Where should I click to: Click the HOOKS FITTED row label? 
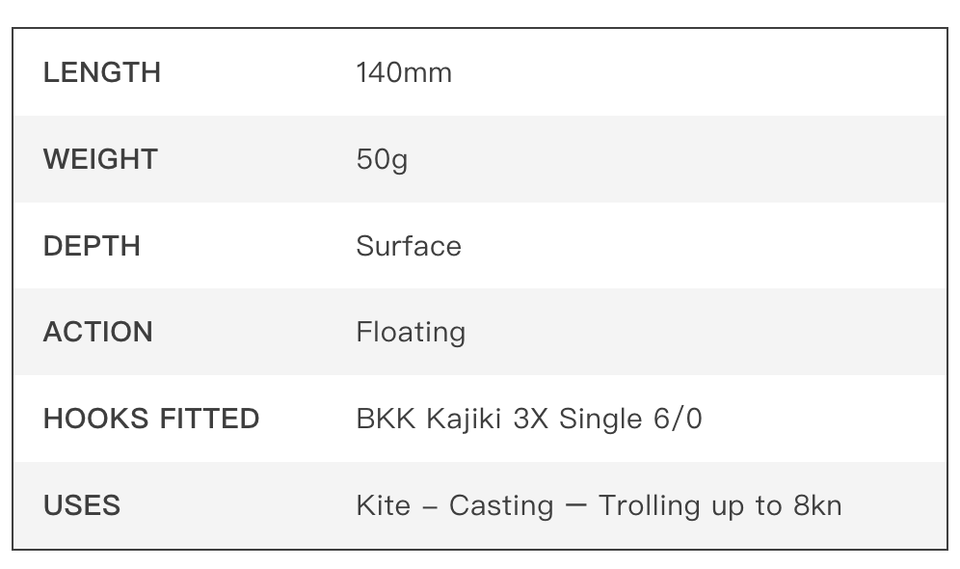coord(151,419)
